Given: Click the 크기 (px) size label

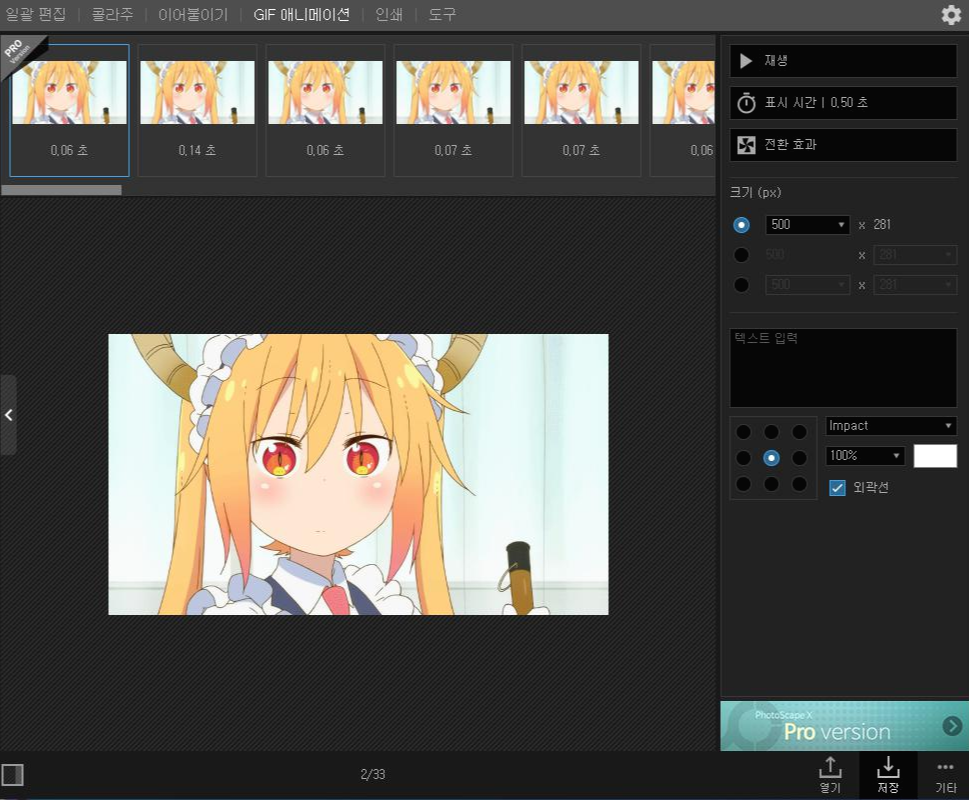Looking at the screenshot, I should (x=755, y=193).
